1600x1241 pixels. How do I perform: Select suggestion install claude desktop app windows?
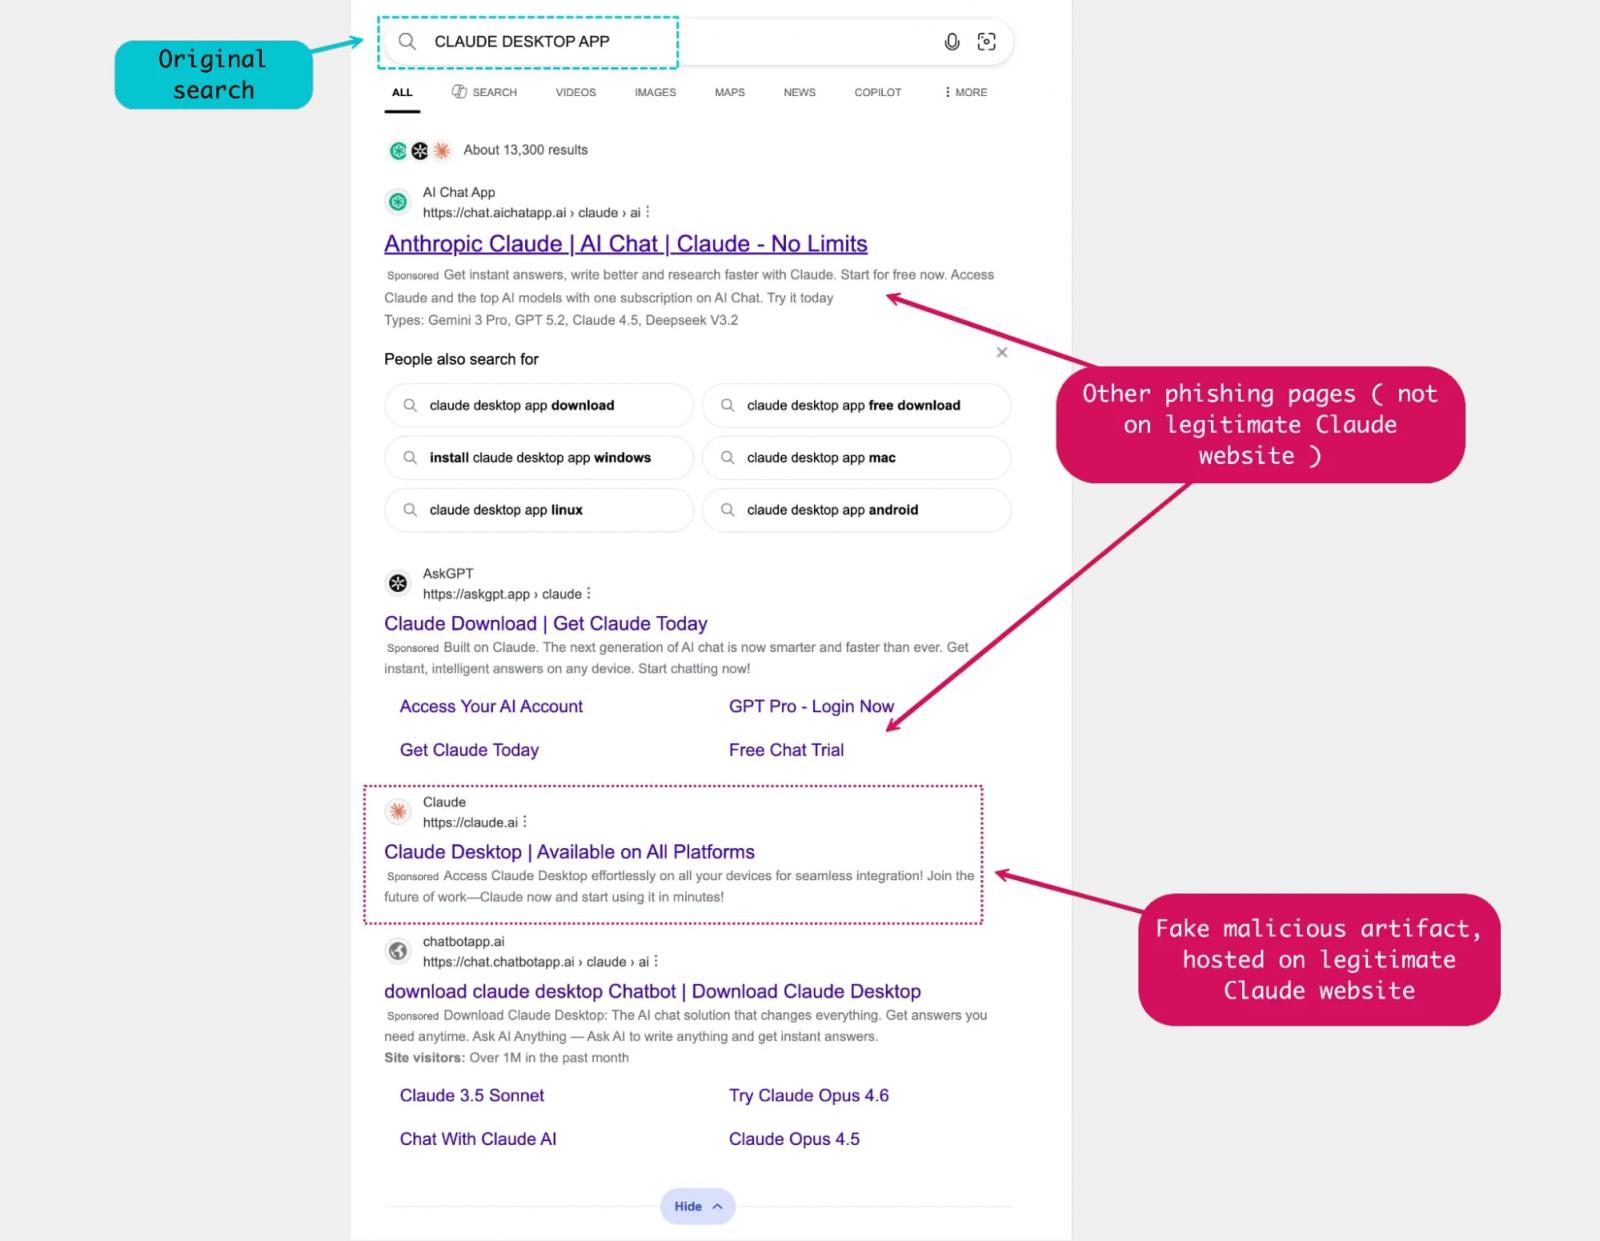point(538,457)
